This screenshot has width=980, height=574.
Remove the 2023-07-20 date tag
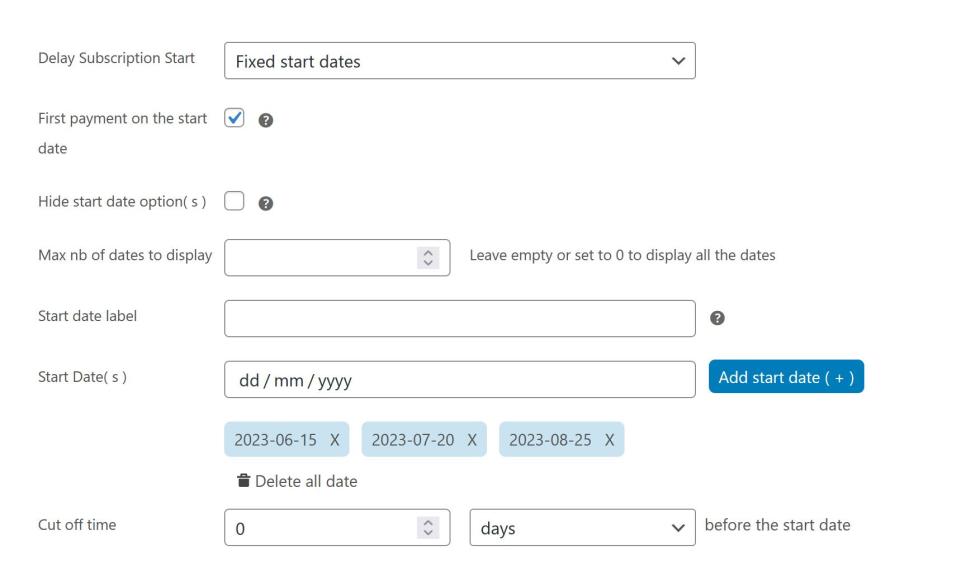472,440
